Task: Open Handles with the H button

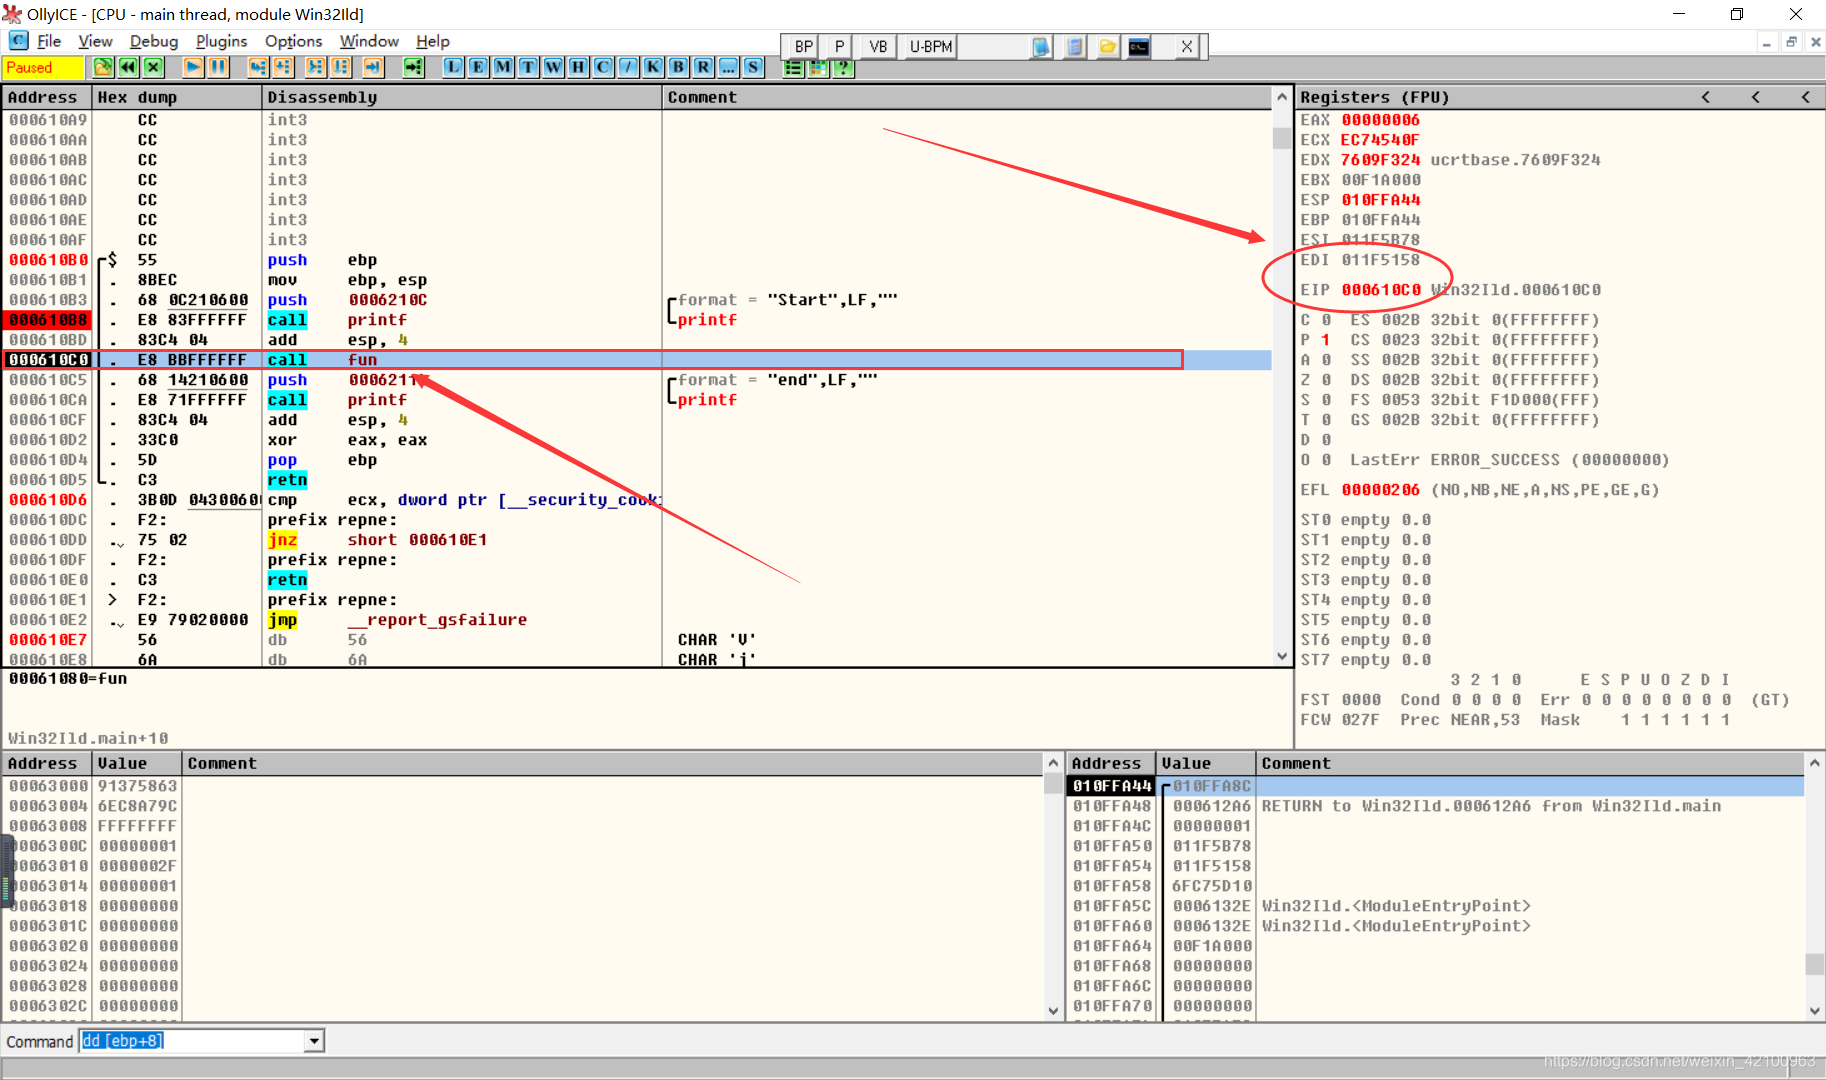Action: (x=578, y=67)
